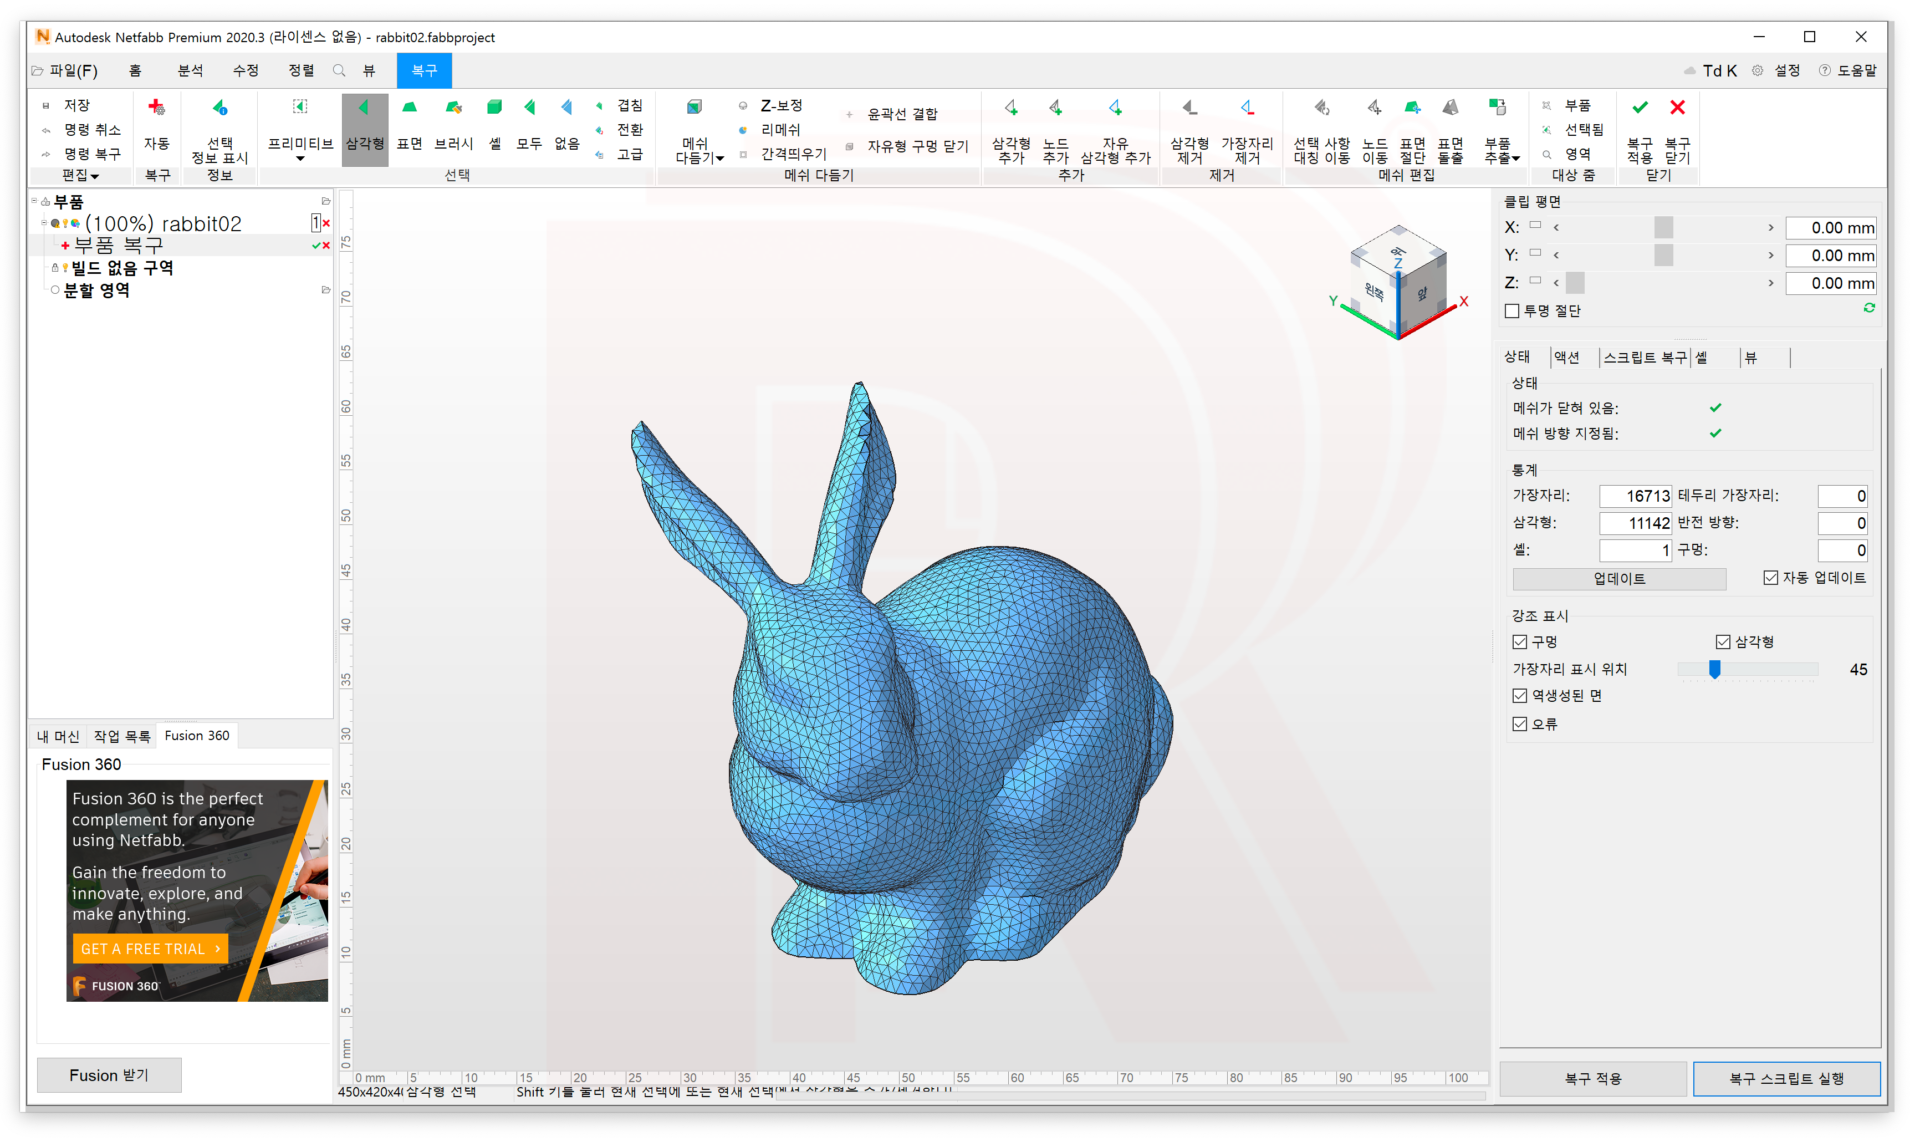Uncheck the holes (구멍) highlight checkbox
The height and width of the screenshot is (1142, 1920).
tap(1520, 642)
